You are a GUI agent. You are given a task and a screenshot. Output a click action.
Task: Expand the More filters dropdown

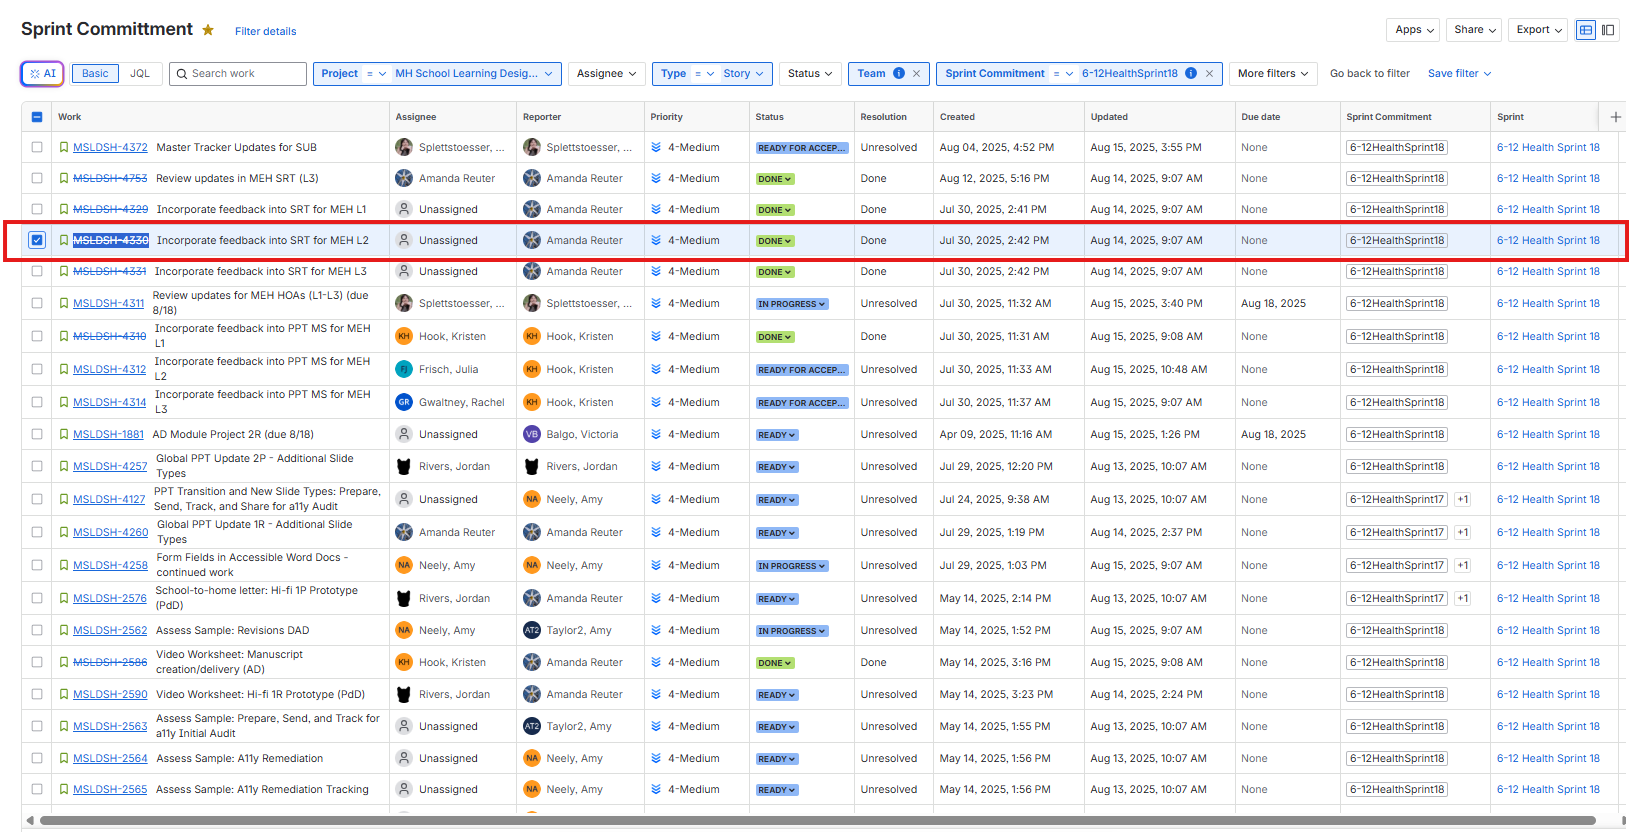1273,73
